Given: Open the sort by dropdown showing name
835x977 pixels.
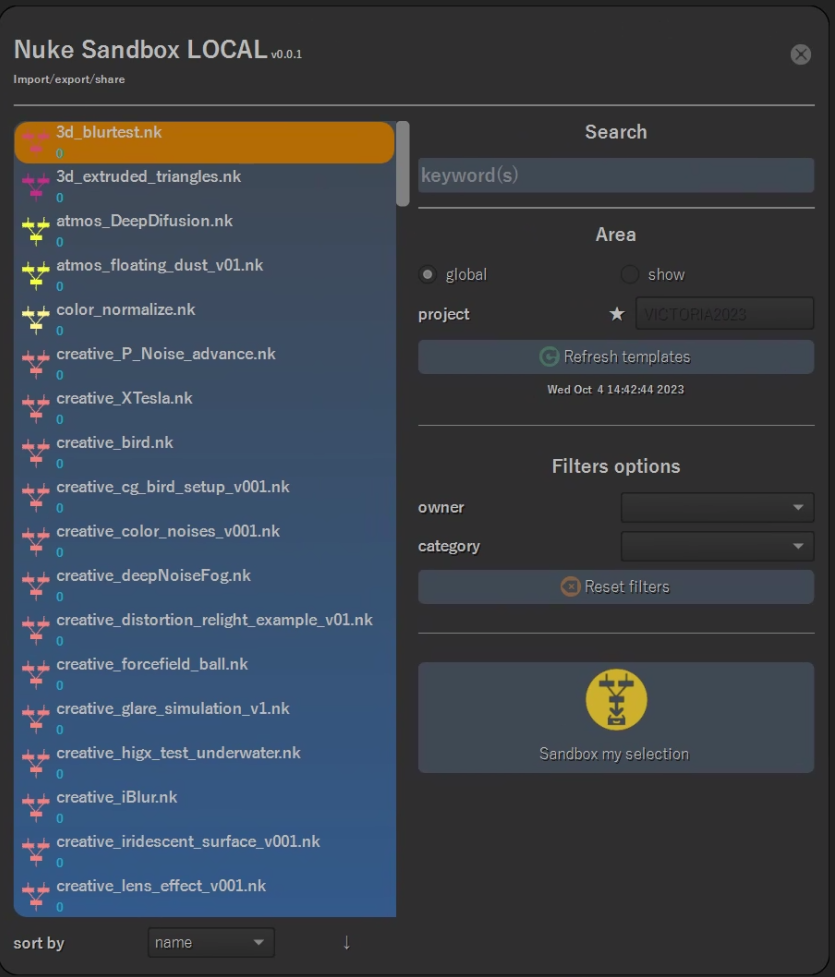Looking at the screenshot, I should pyautogui.click(x=210, y=942).
